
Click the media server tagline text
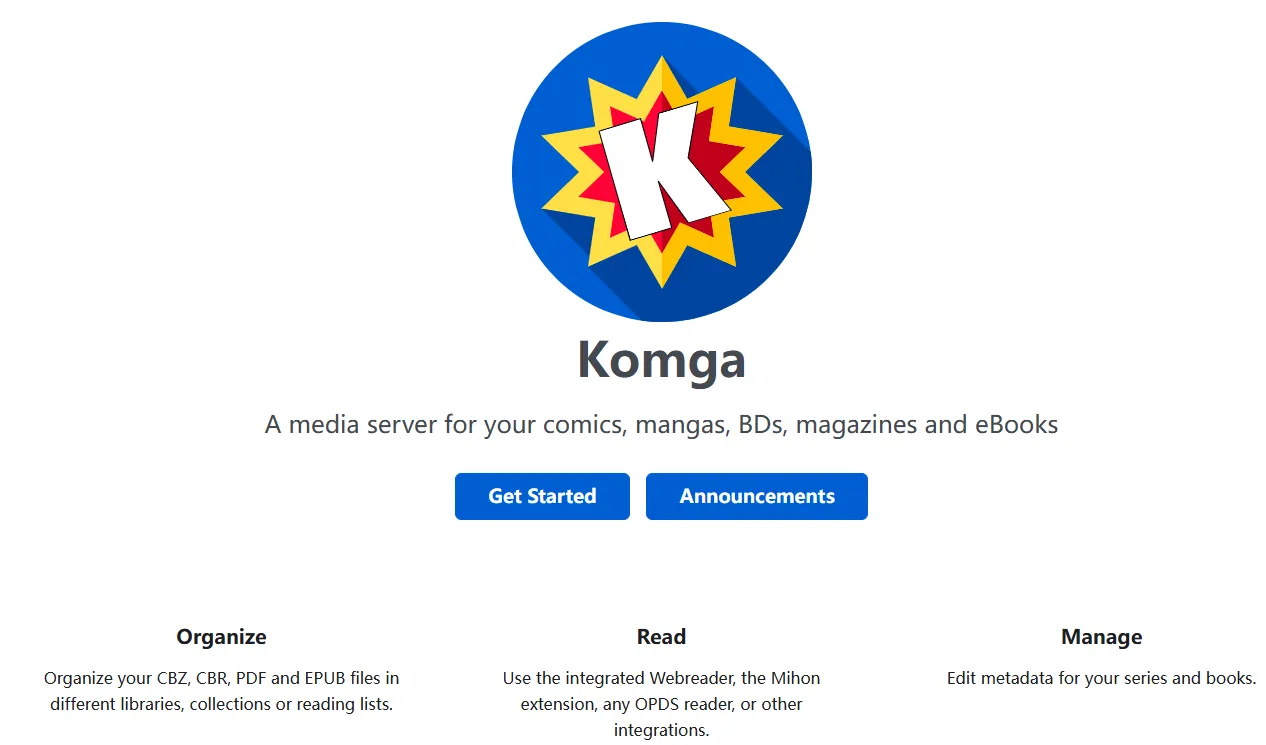coord(661,424)
